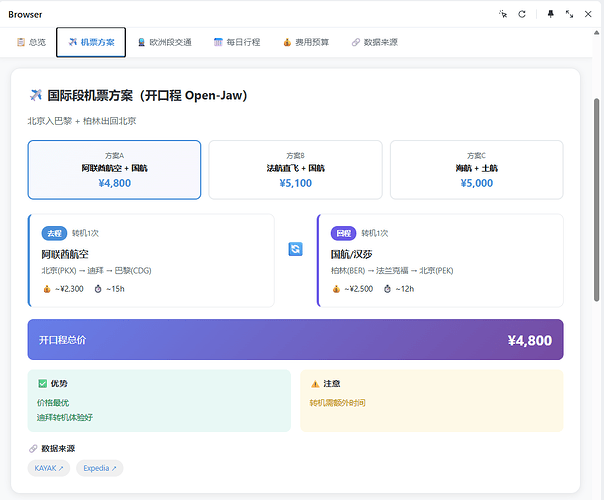Click 转机1次 label next to 去程

85,233
